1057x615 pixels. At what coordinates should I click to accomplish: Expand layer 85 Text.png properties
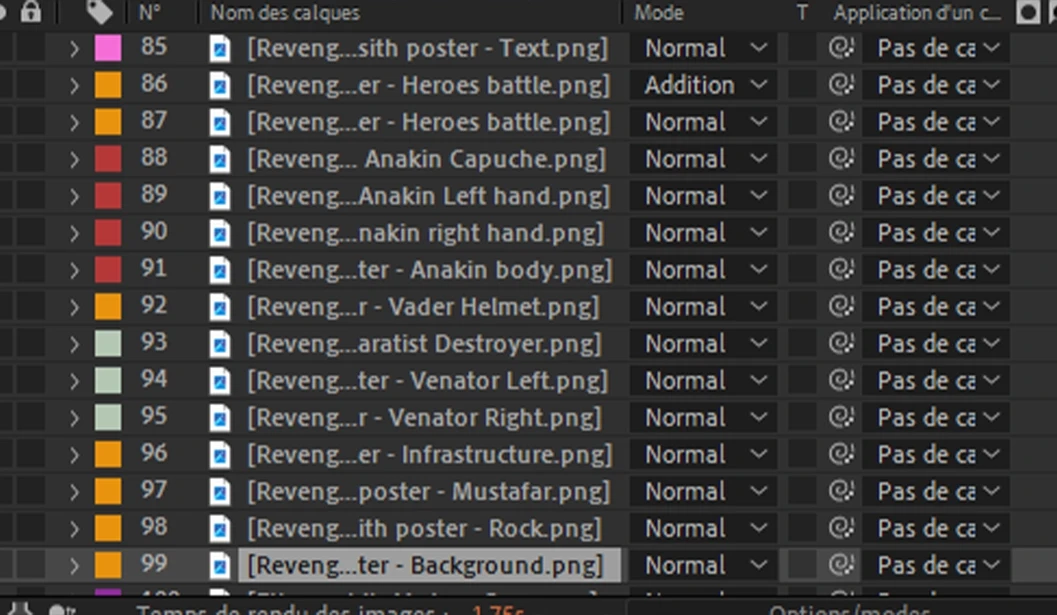(x=74, y=49)
